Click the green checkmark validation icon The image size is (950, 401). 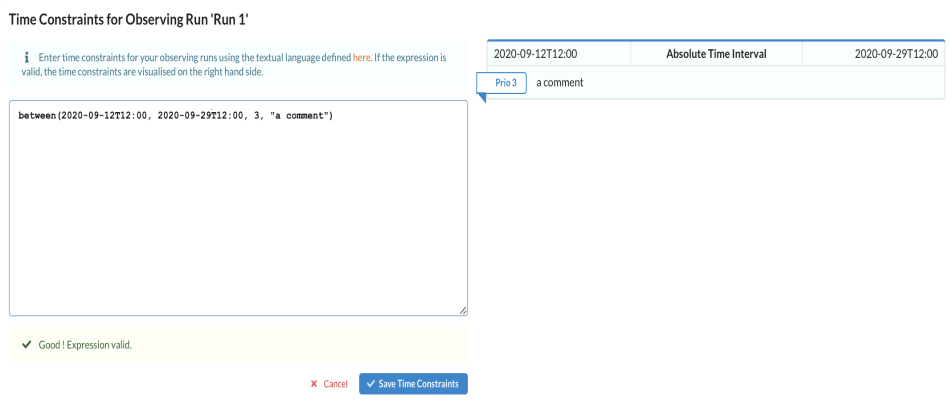coord(25,345)
